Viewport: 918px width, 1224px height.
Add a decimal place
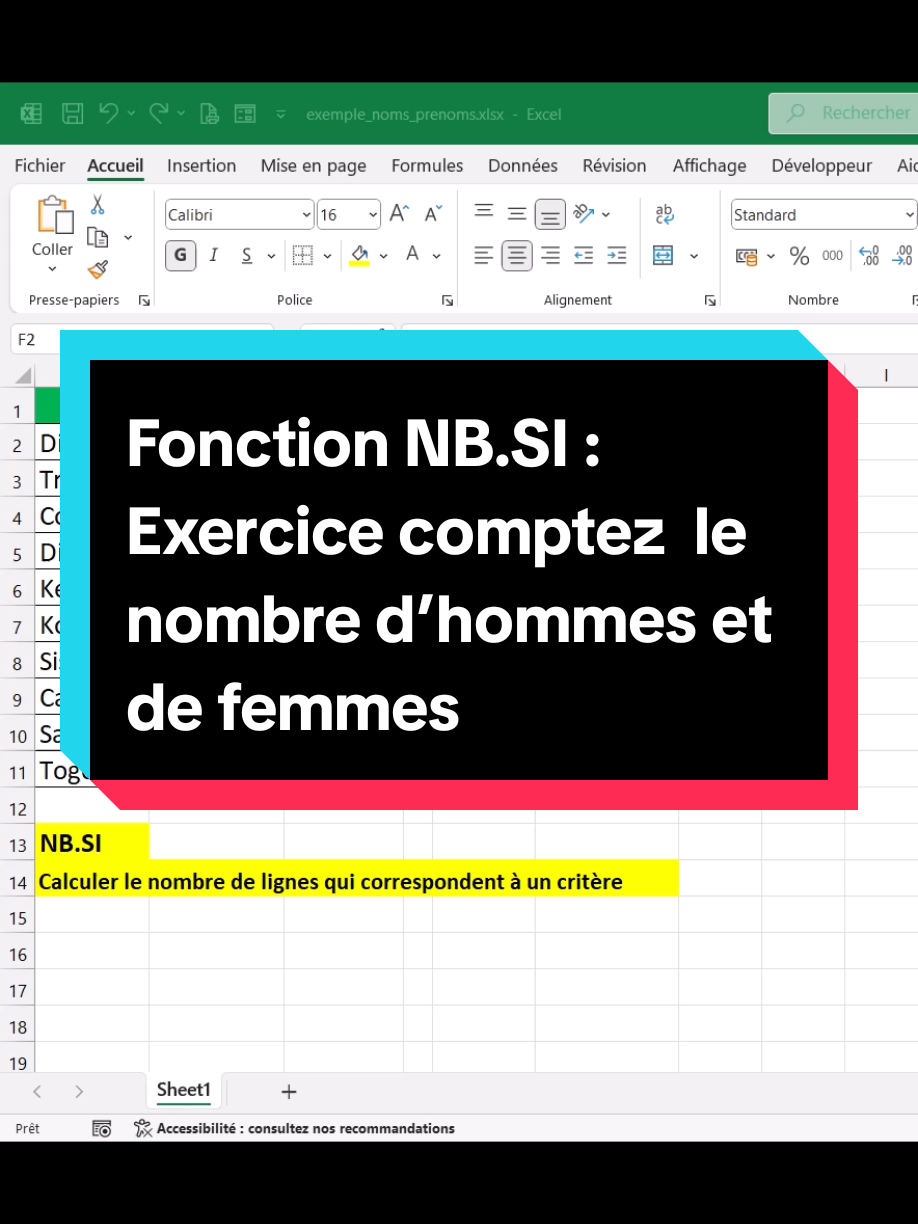869,256
